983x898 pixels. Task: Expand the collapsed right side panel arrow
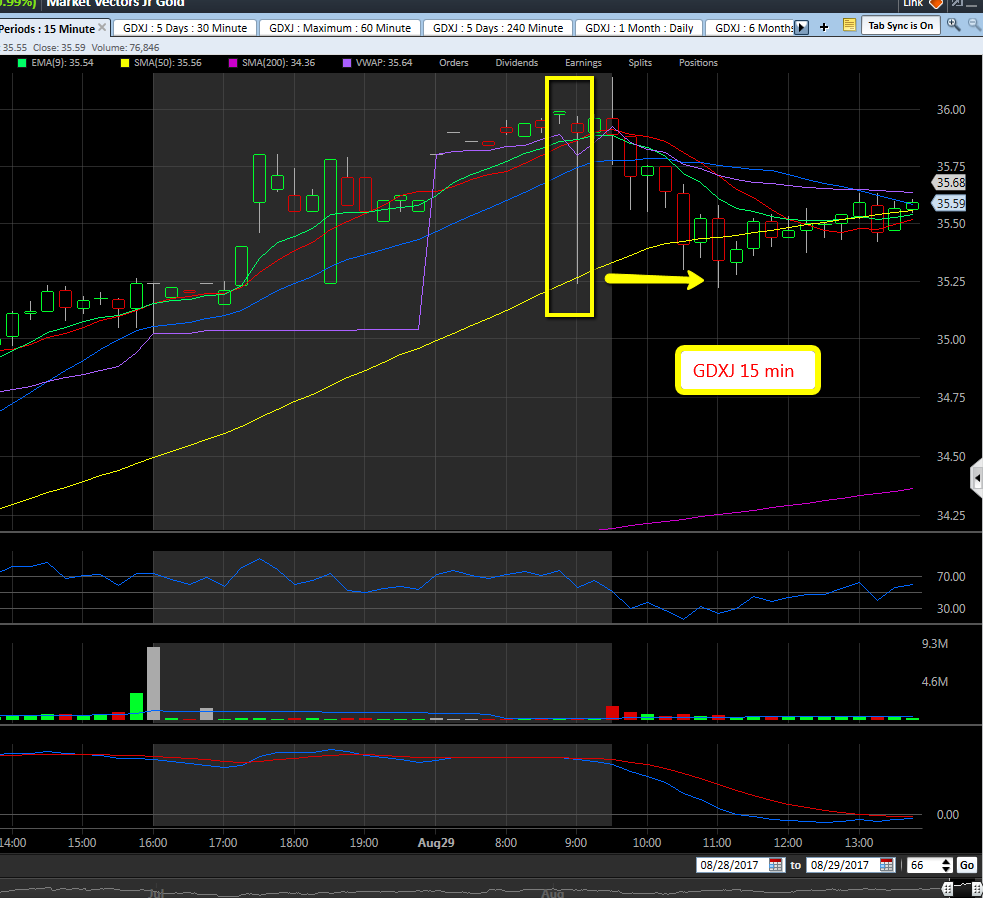click(x=976, y=481)
